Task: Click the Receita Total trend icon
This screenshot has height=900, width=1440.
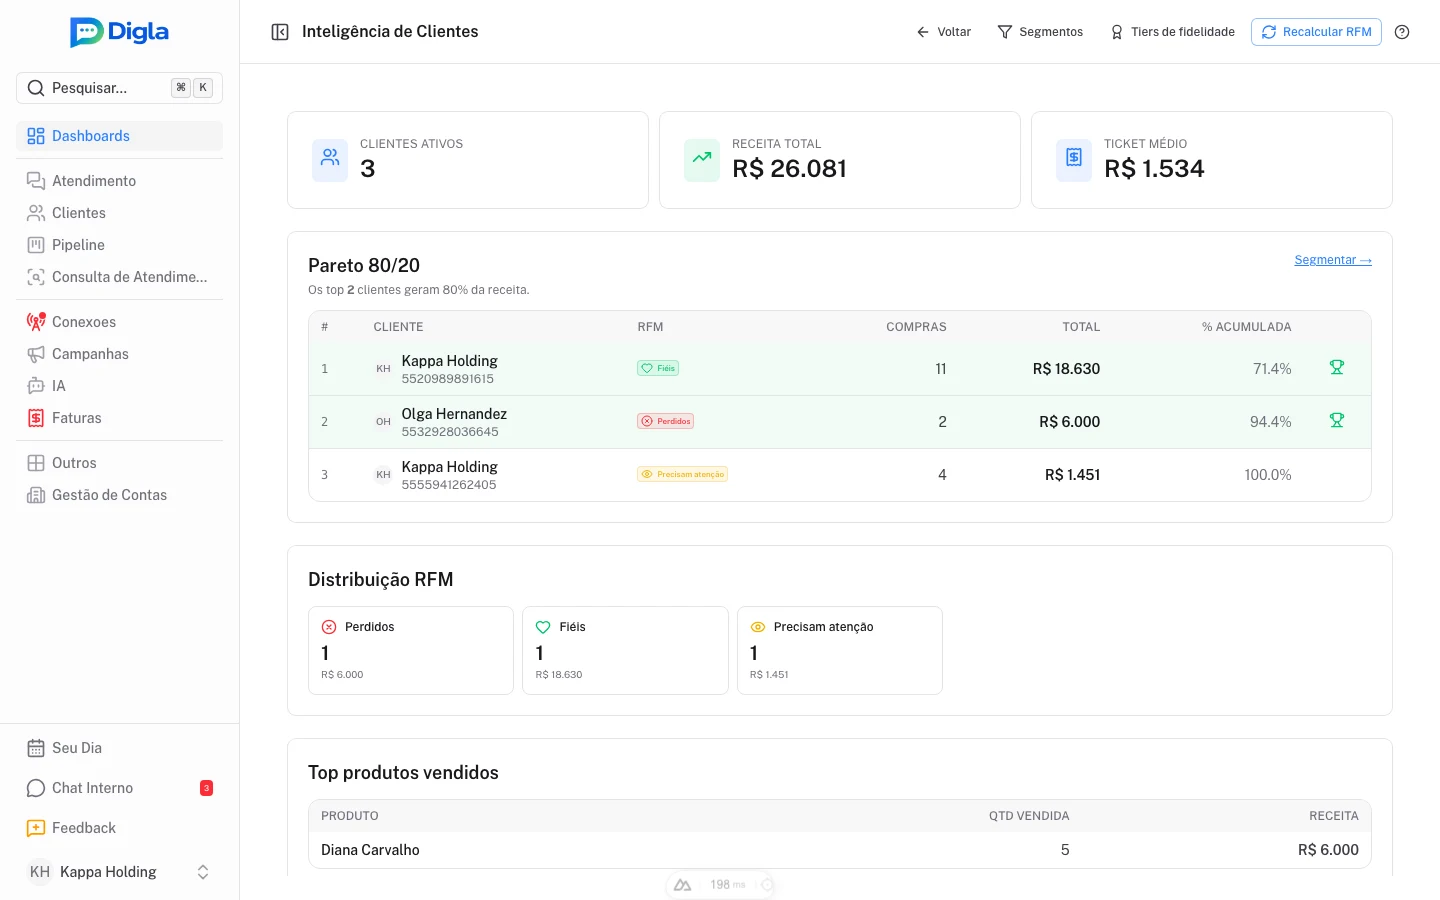Action: (x=702, y=160)
